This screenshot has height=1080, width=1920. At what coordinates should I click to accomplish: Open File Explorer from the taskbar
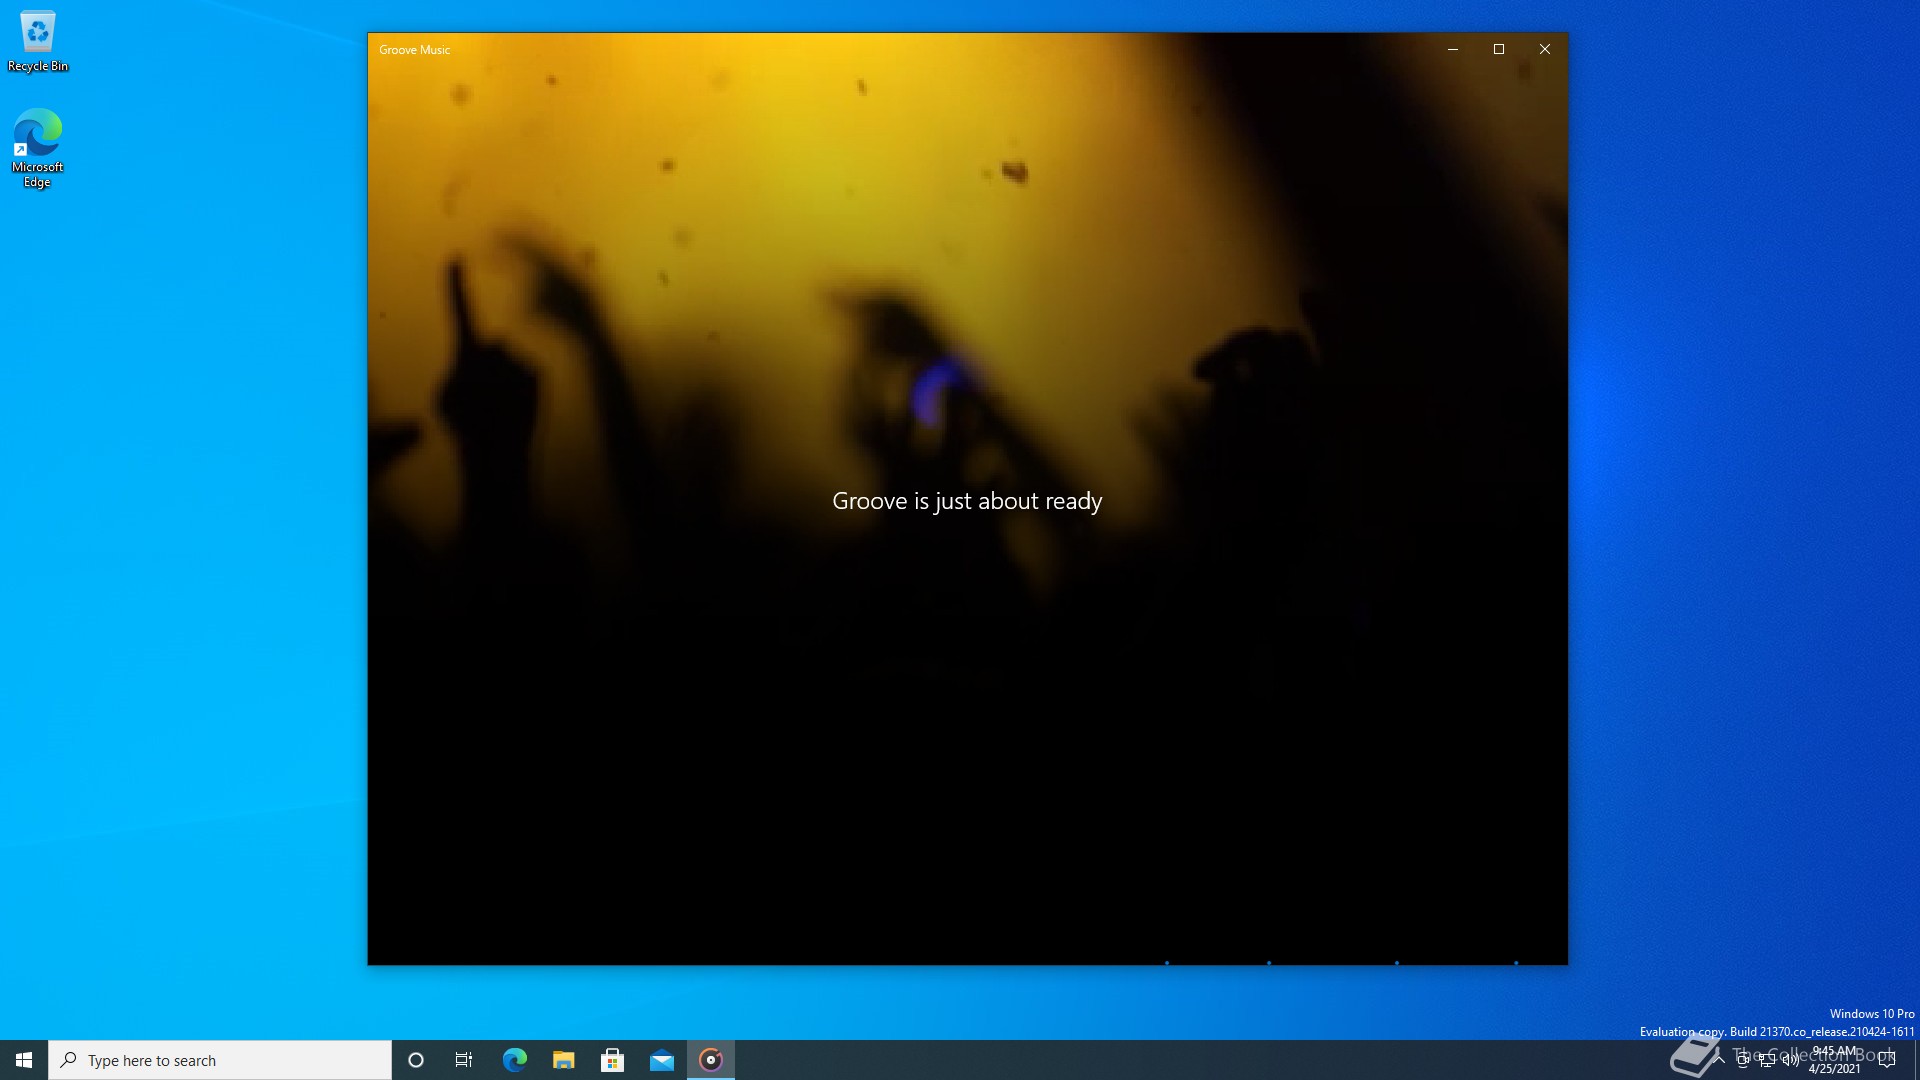point(563,1060)
